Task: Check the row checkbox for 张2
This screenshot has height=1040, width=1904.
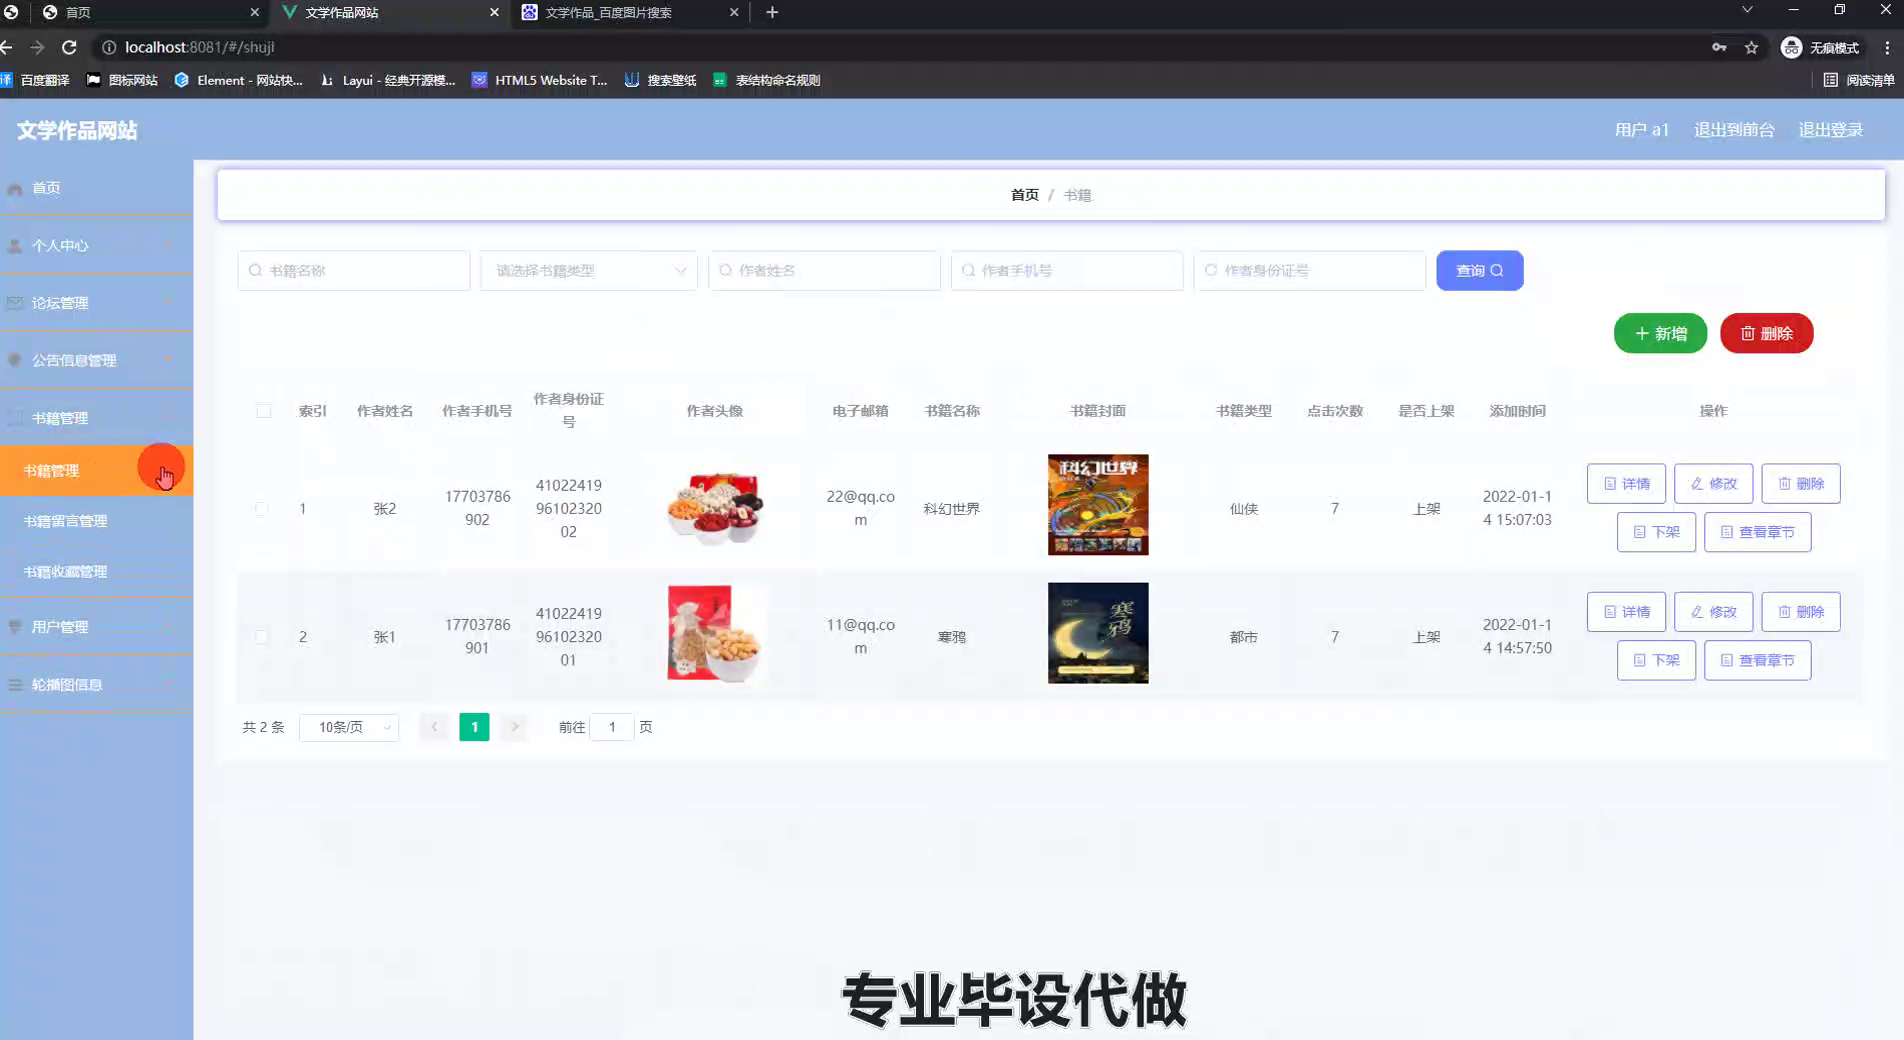Action: [261, 508]
